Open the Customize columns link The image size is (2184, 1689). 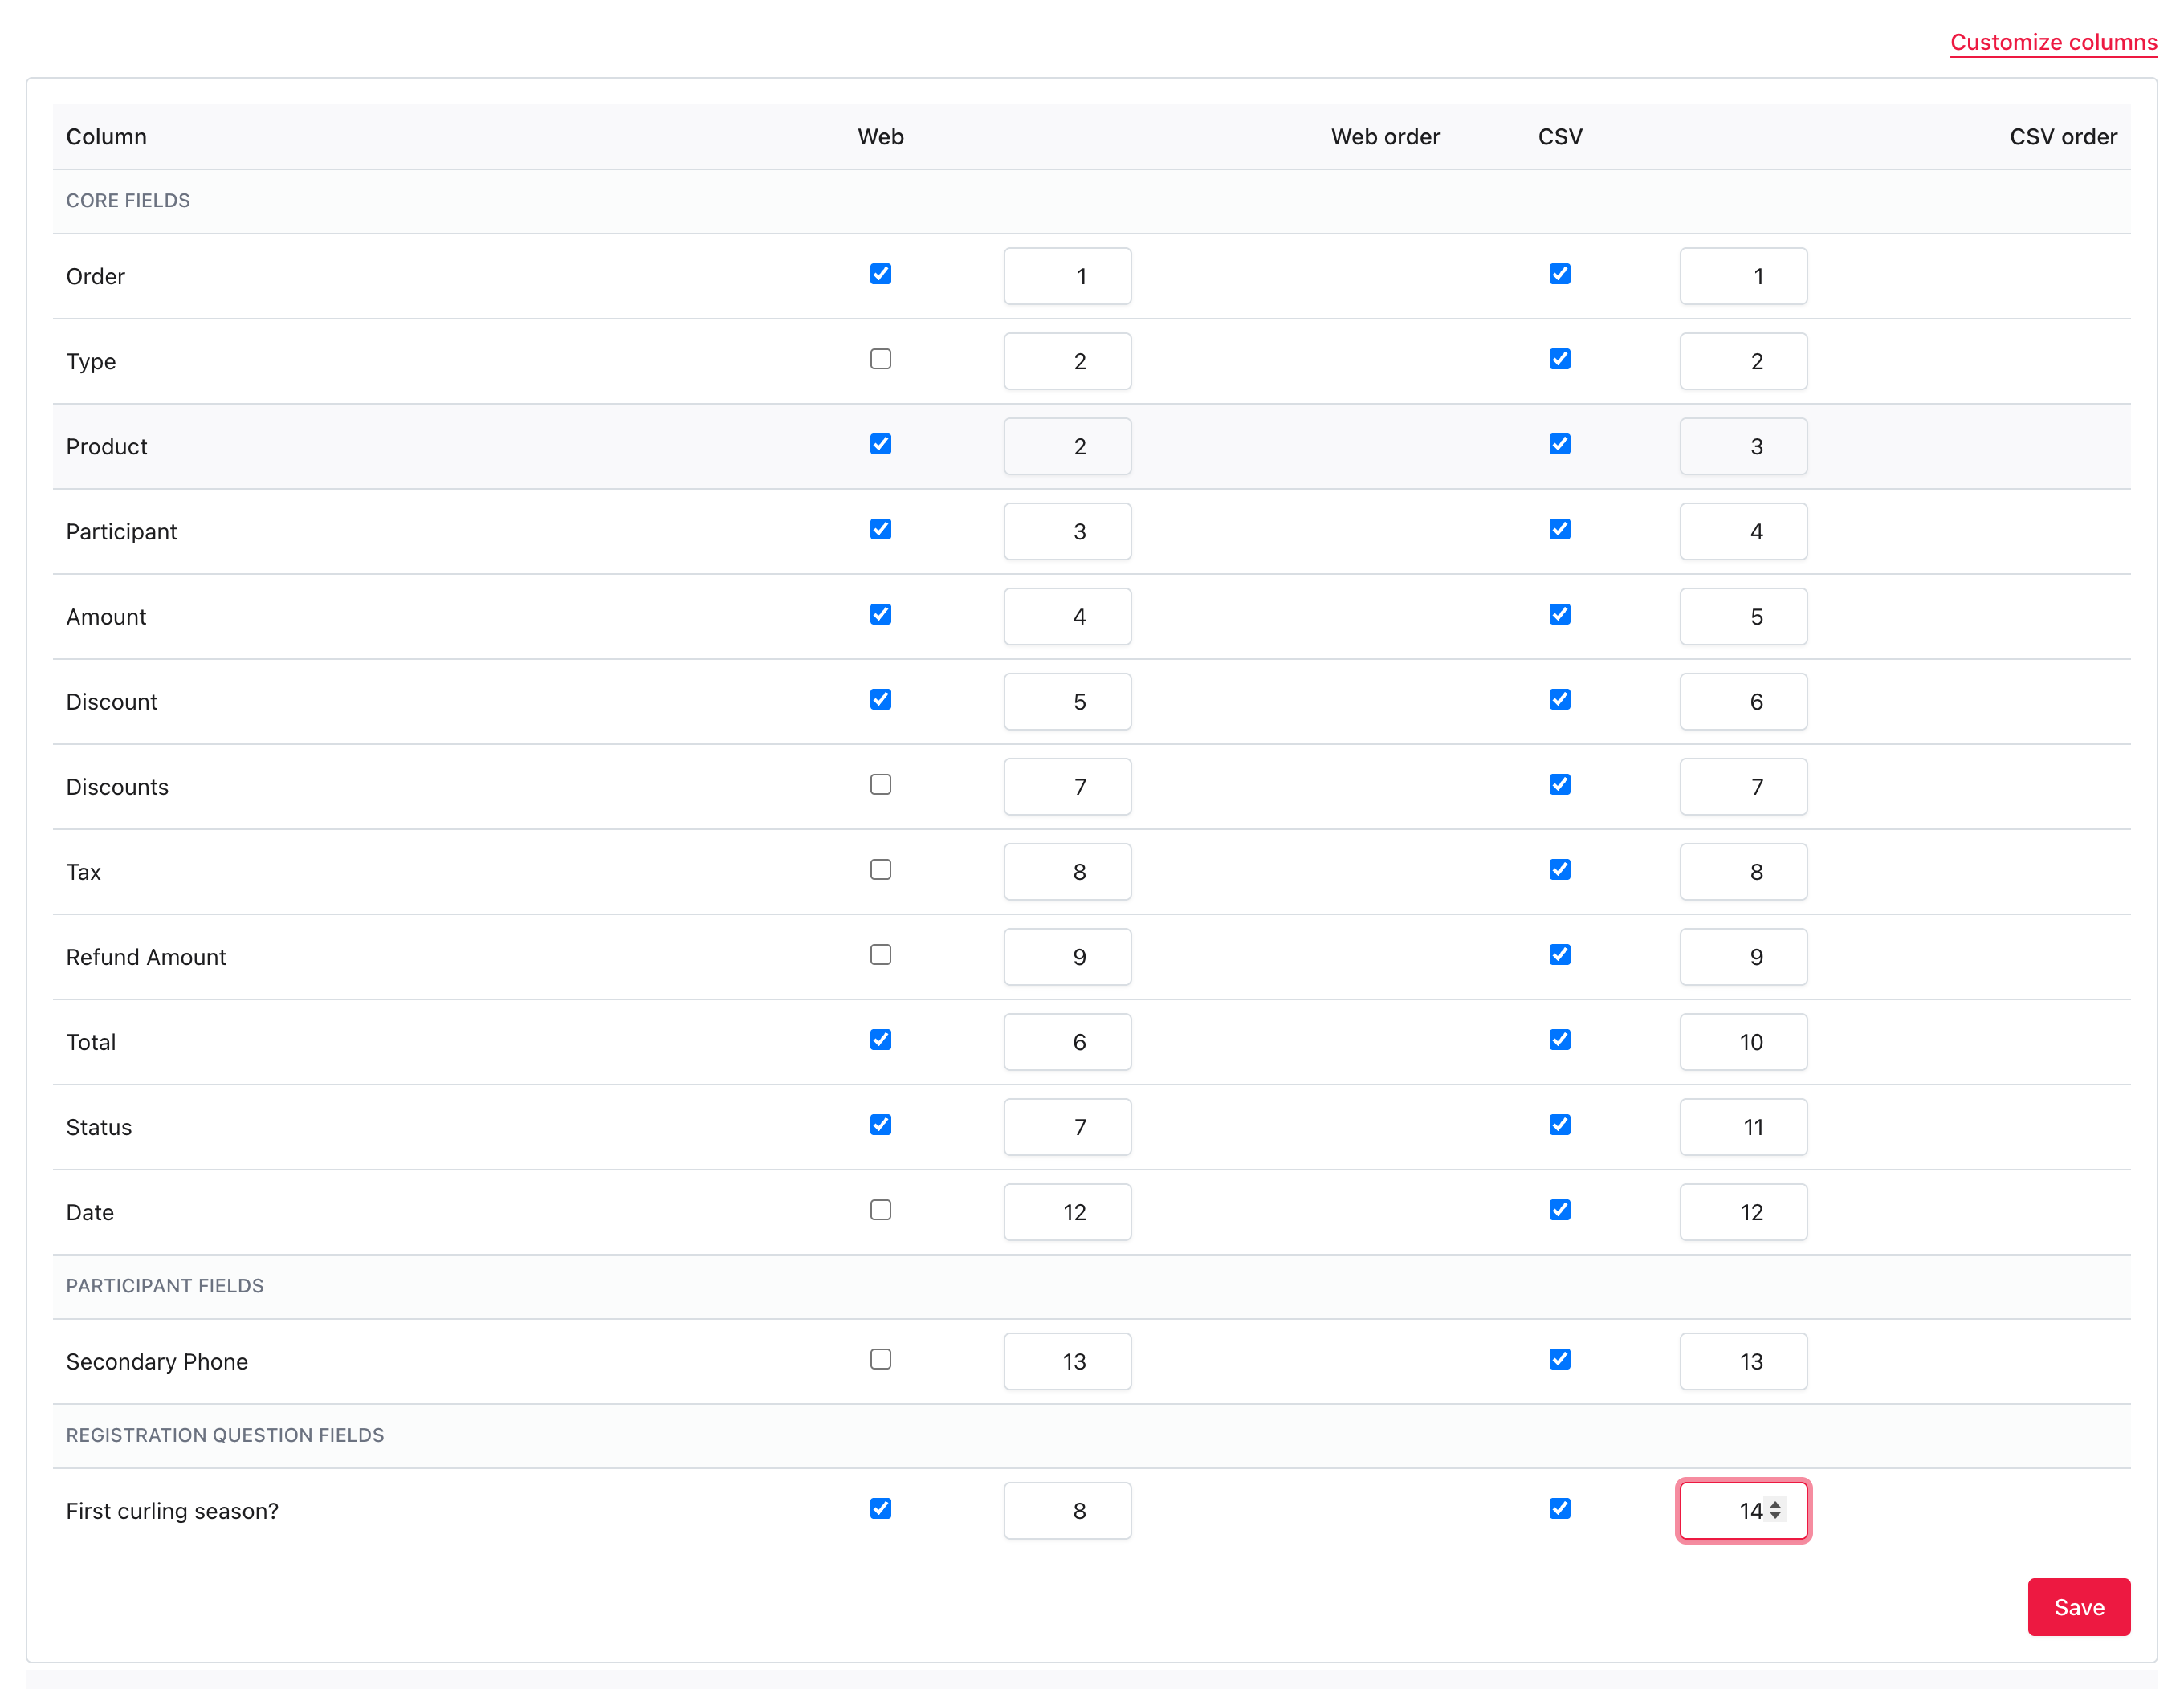coord(2053,42)
